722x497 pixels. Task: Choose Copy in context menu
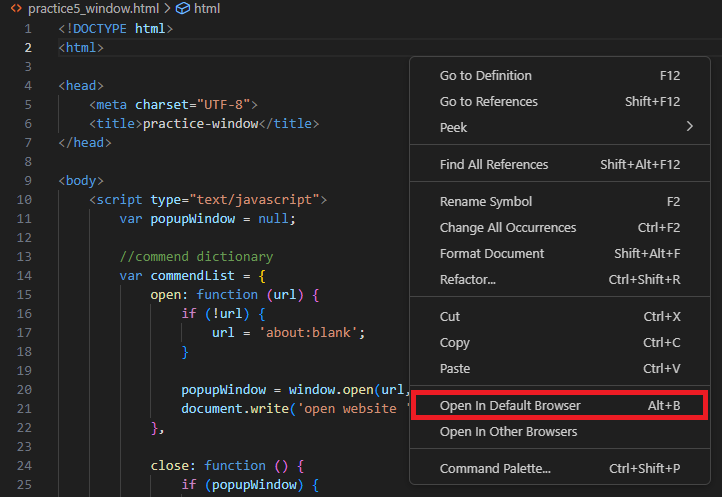click(559, 343)
